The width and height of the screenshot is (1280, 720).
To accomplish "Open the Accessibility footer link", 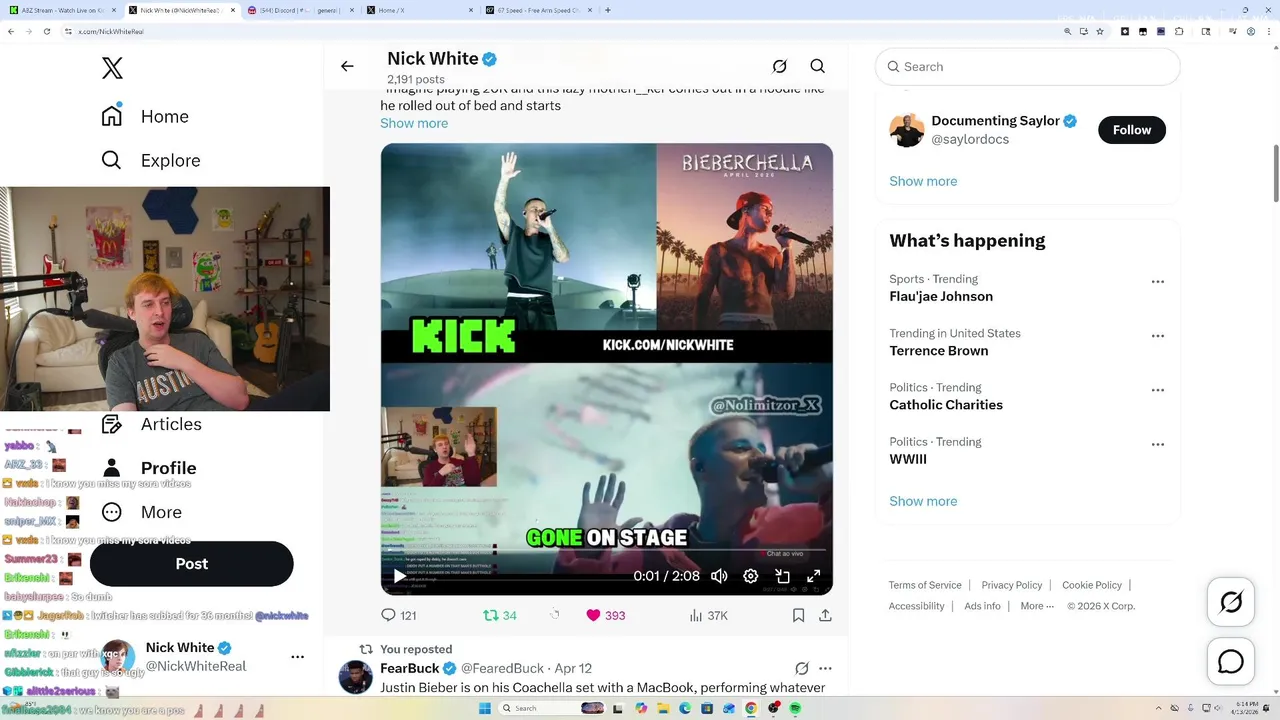I will click(x=917, y=606).
